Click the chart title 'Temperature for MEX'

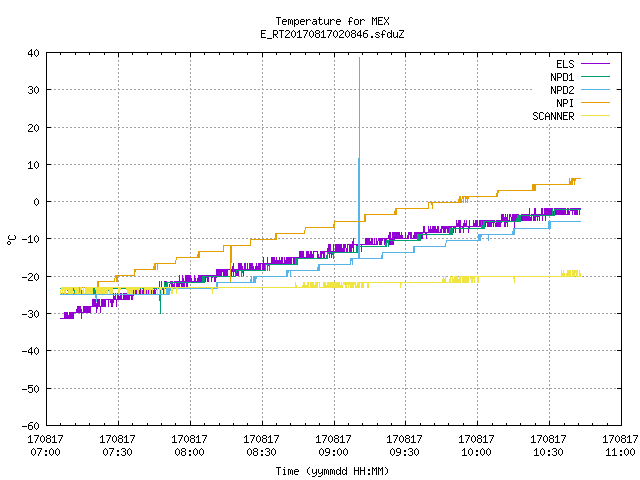point(332,21)
